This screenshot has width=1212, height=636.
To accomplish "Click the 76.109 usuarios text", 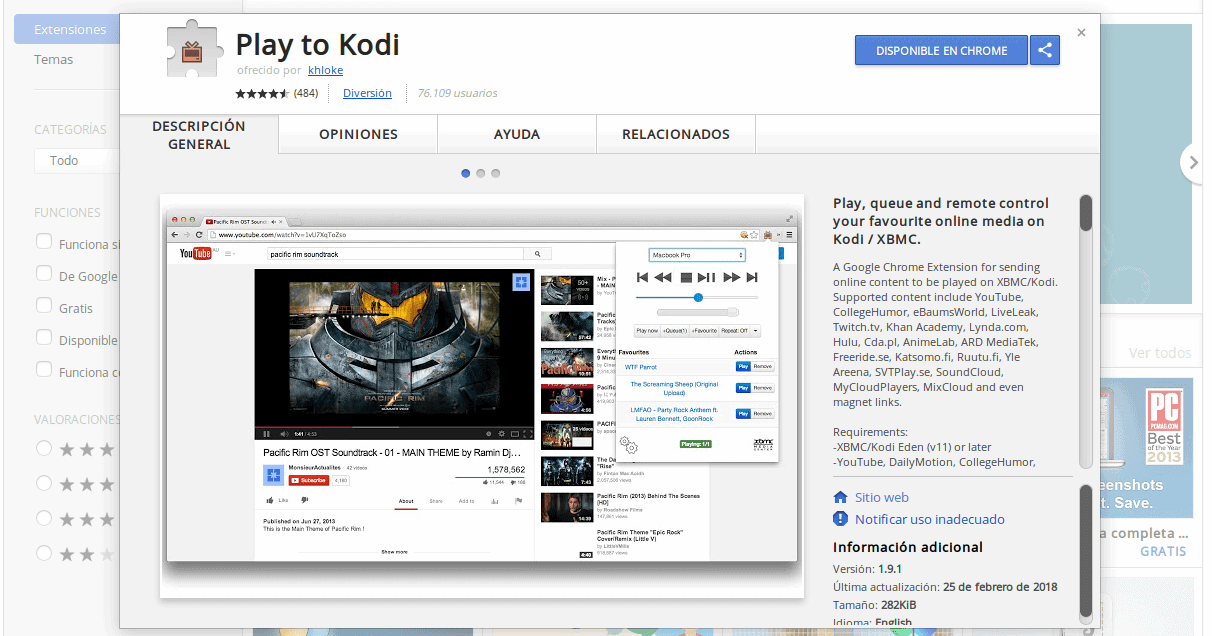I will click(457, 93).
